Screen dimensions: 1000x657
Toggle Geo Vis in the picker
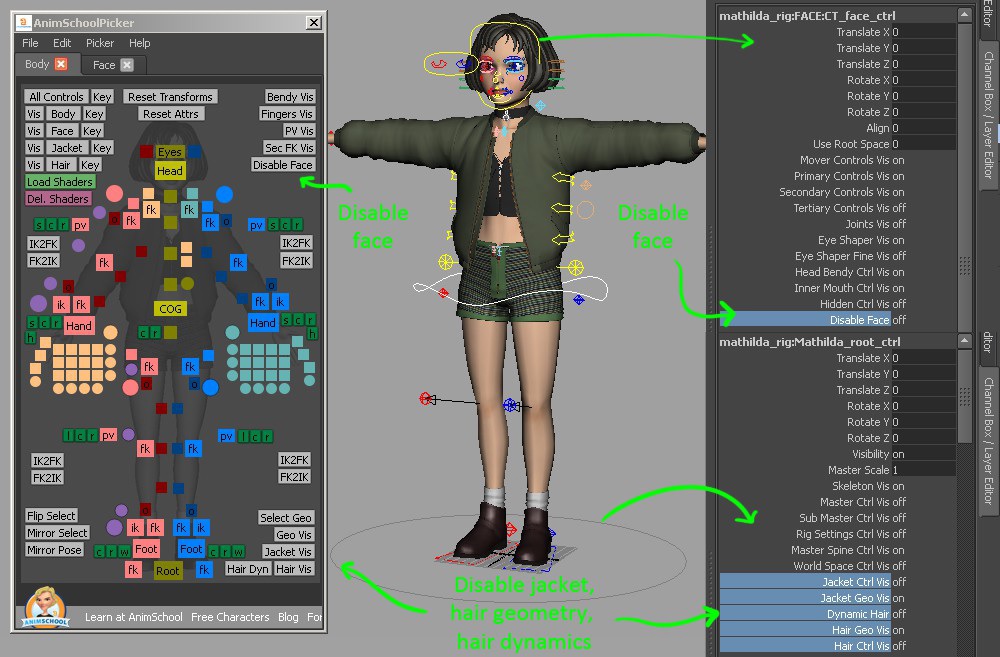(x=293, y=535)
